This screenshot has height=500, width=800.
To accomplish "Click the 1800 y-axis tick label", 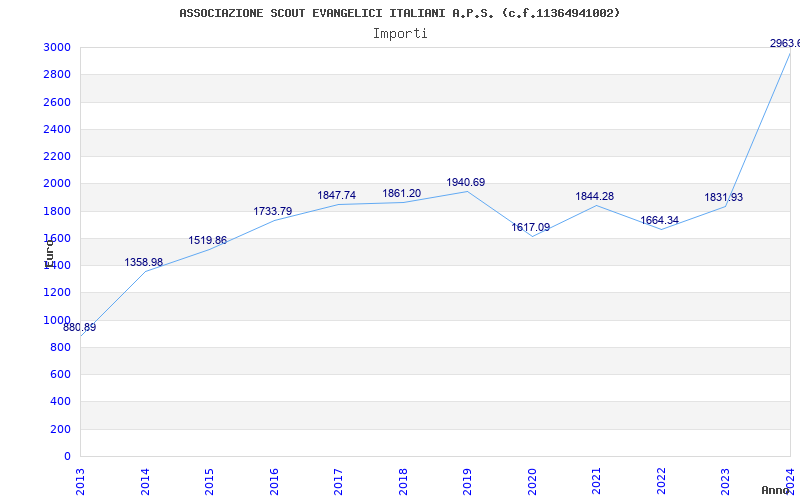I will (x=57, y=211).
